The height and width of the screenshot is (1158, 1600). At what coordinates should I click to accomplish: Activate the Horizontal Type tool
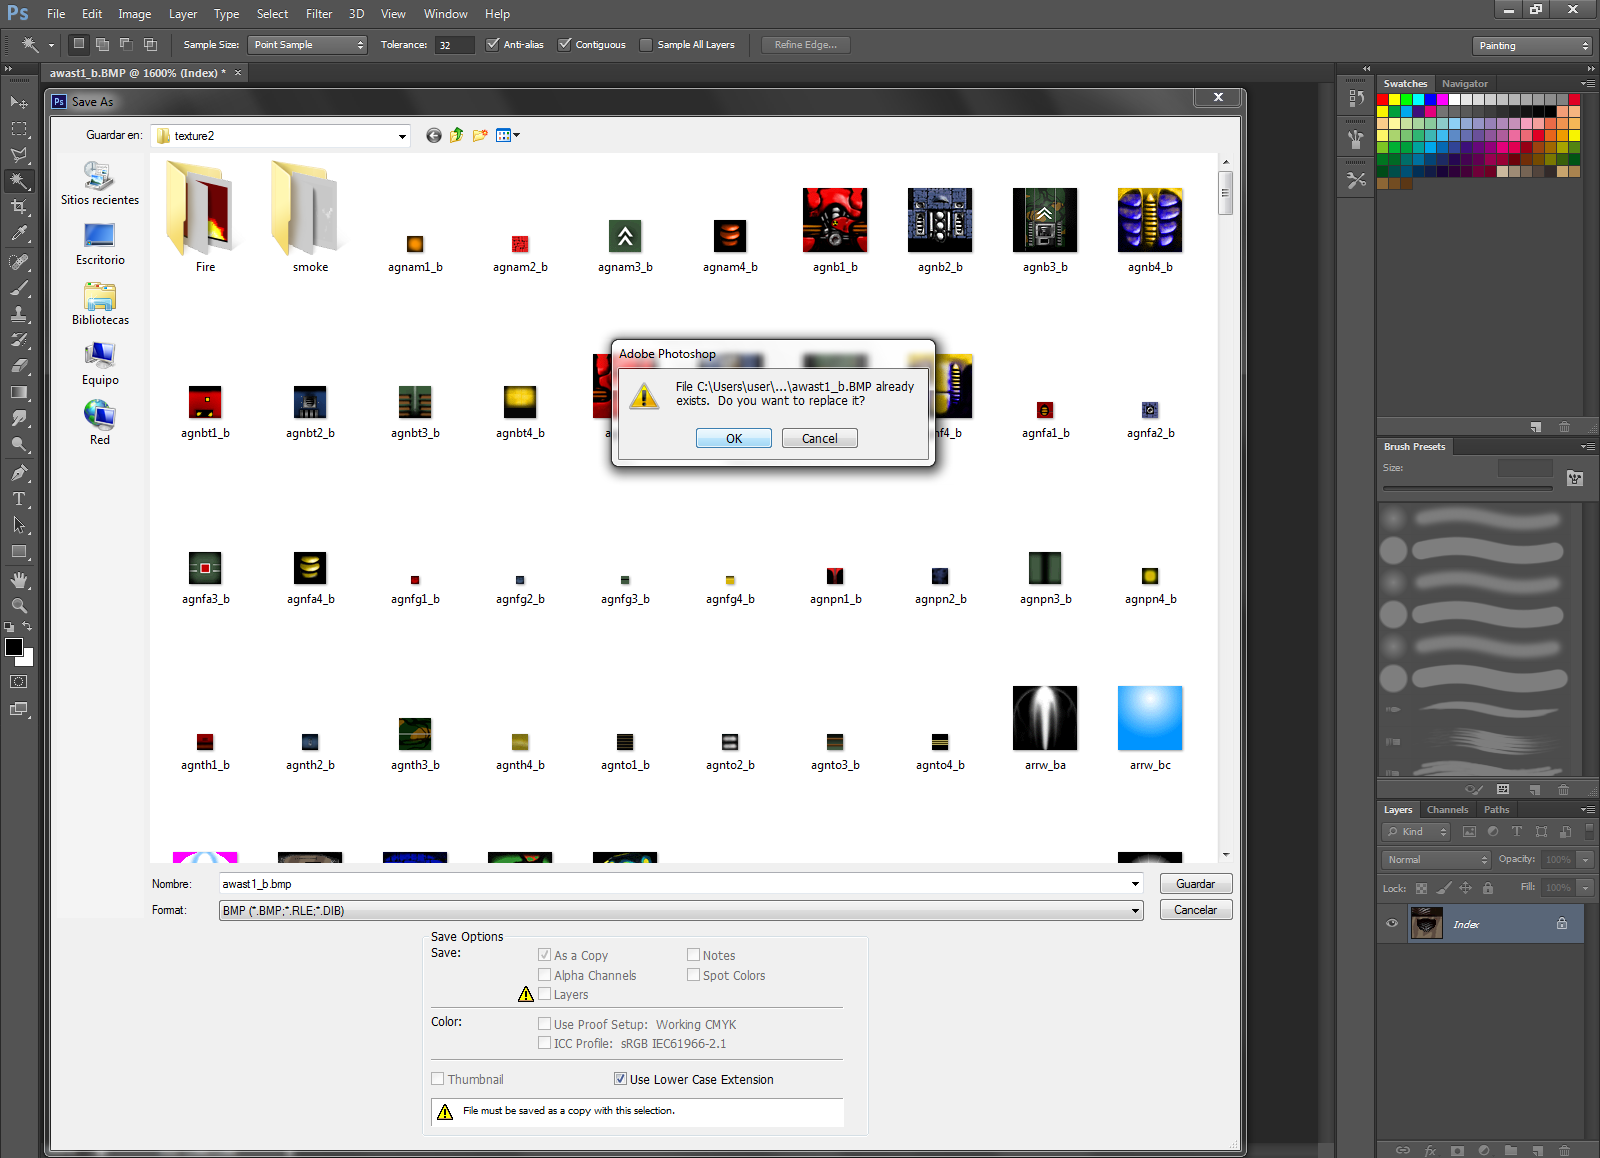coord(19,499)
